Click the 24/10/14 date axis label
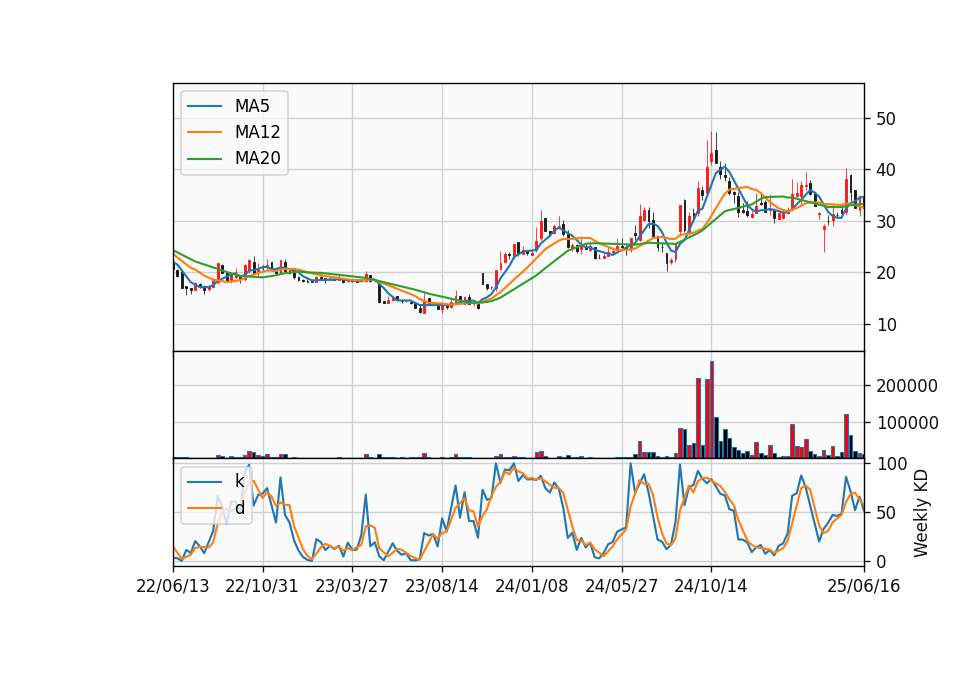The image size is (960, 690). (x=711, y=586)
